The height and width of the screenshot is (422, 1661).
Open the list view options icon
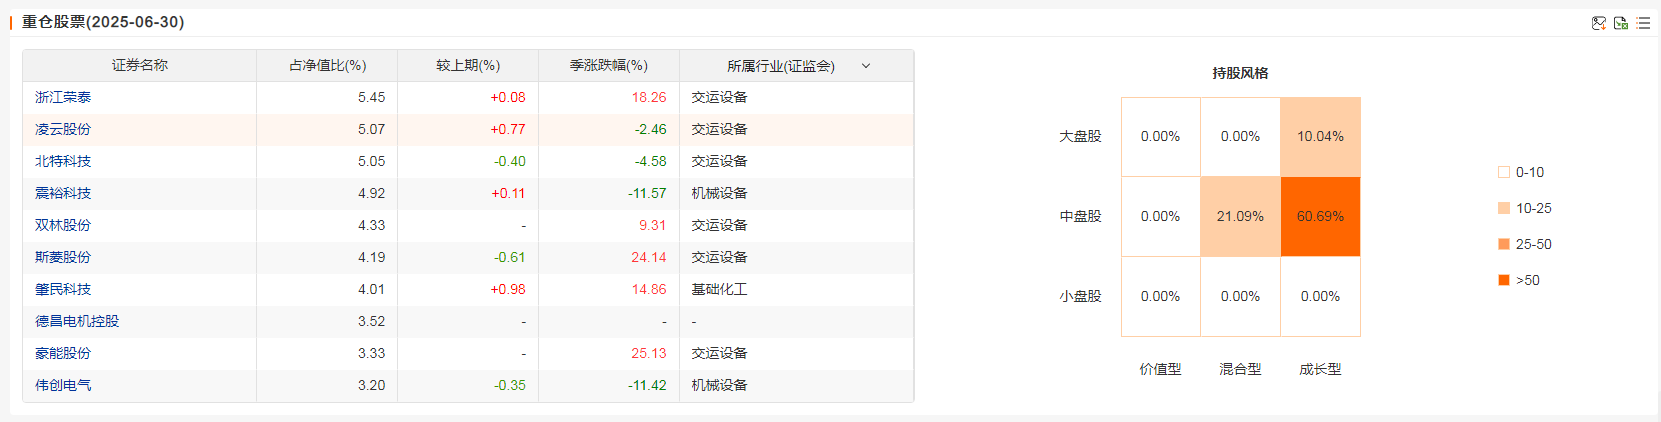1643,23
